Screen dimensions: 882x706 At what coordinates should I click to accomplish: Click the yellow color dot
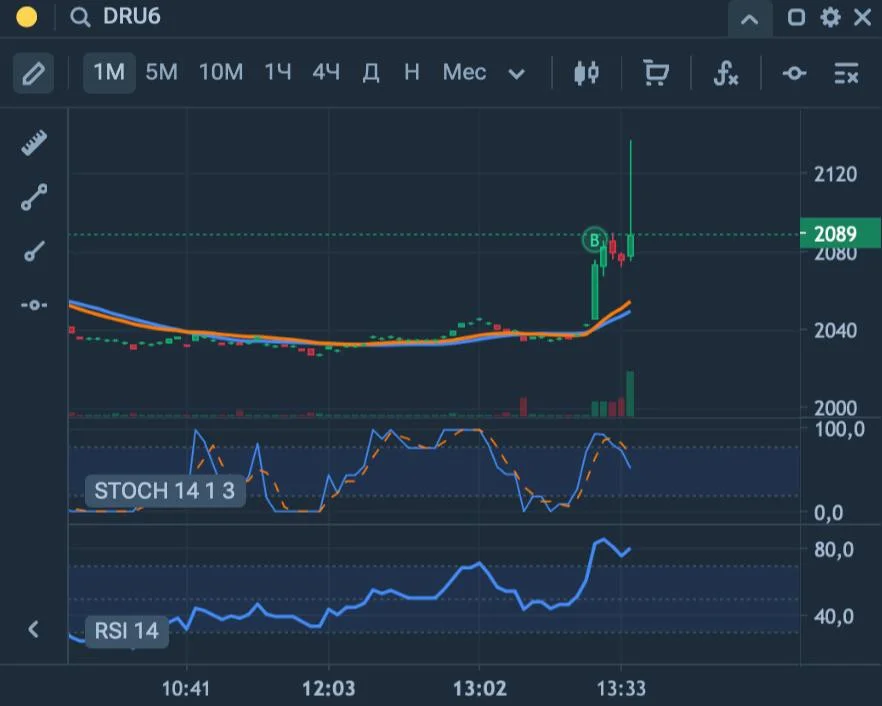click(x=27, y=17)
